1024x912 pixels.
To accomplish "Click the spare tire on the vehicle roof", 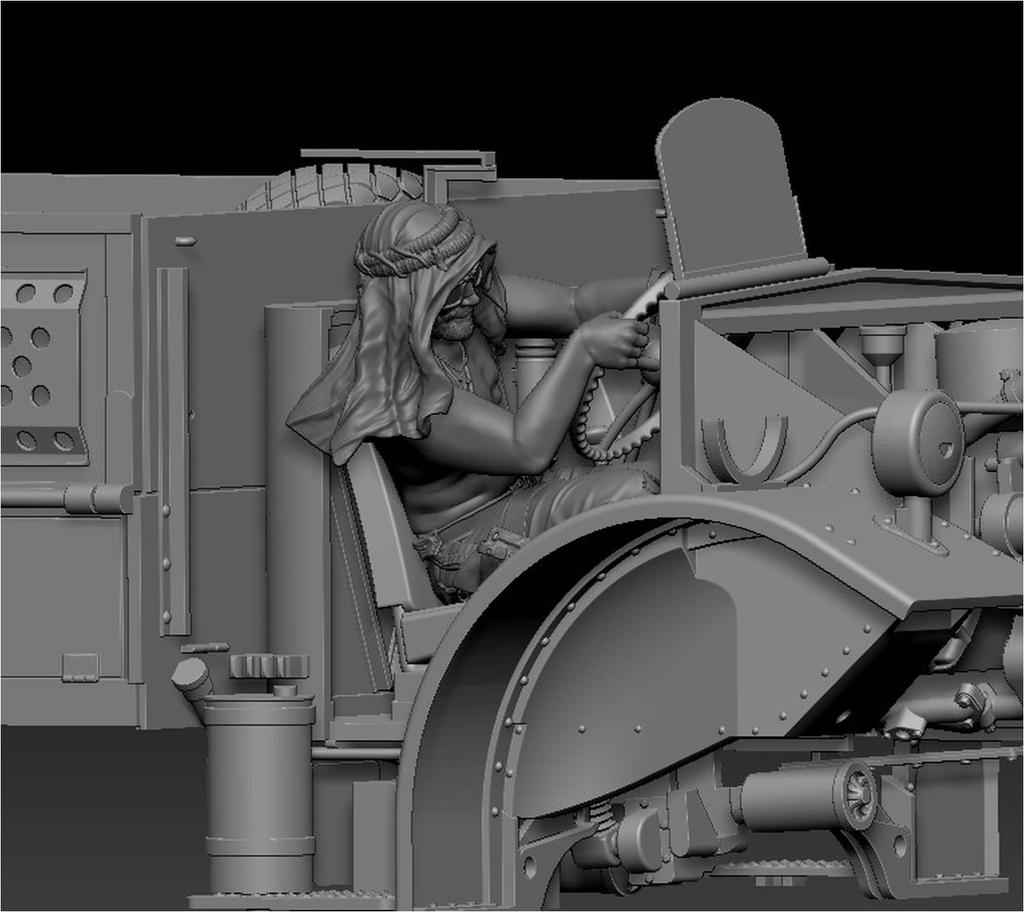I will (330, 187).
